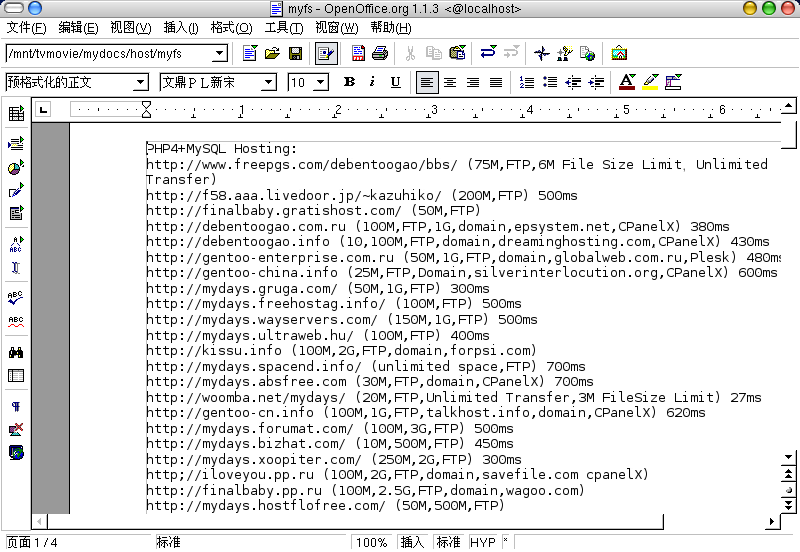Toggle Online Layout globe icon
This screenshot has height=552, width=800.
pos(16,453)
